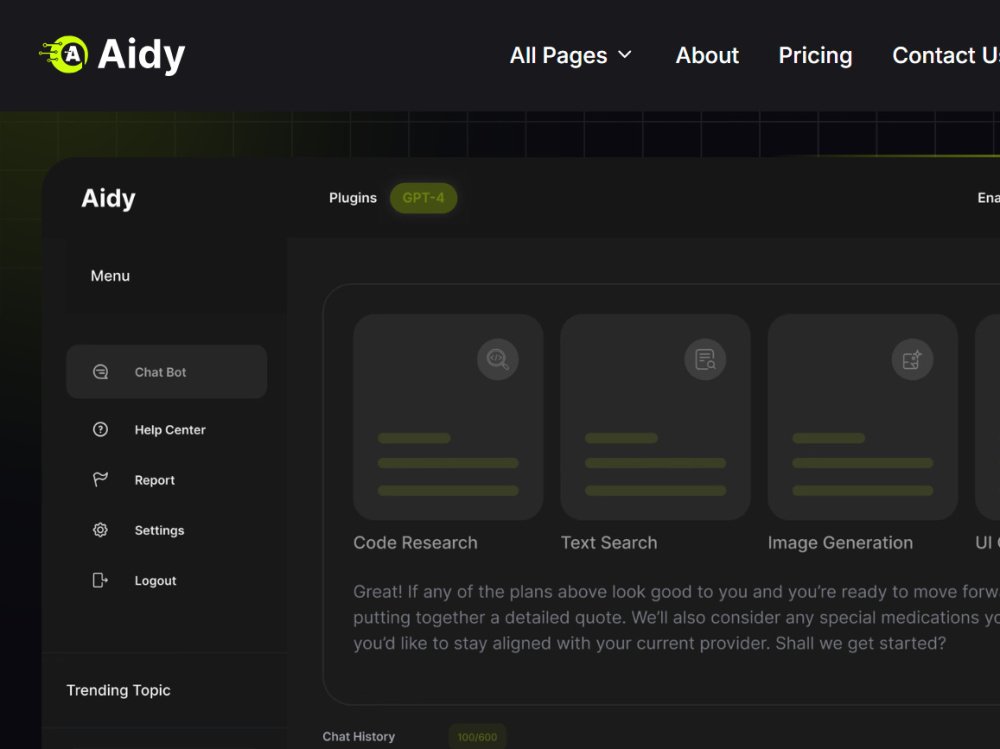
Task: Open the Pricing page
Action: pos(815,56)
